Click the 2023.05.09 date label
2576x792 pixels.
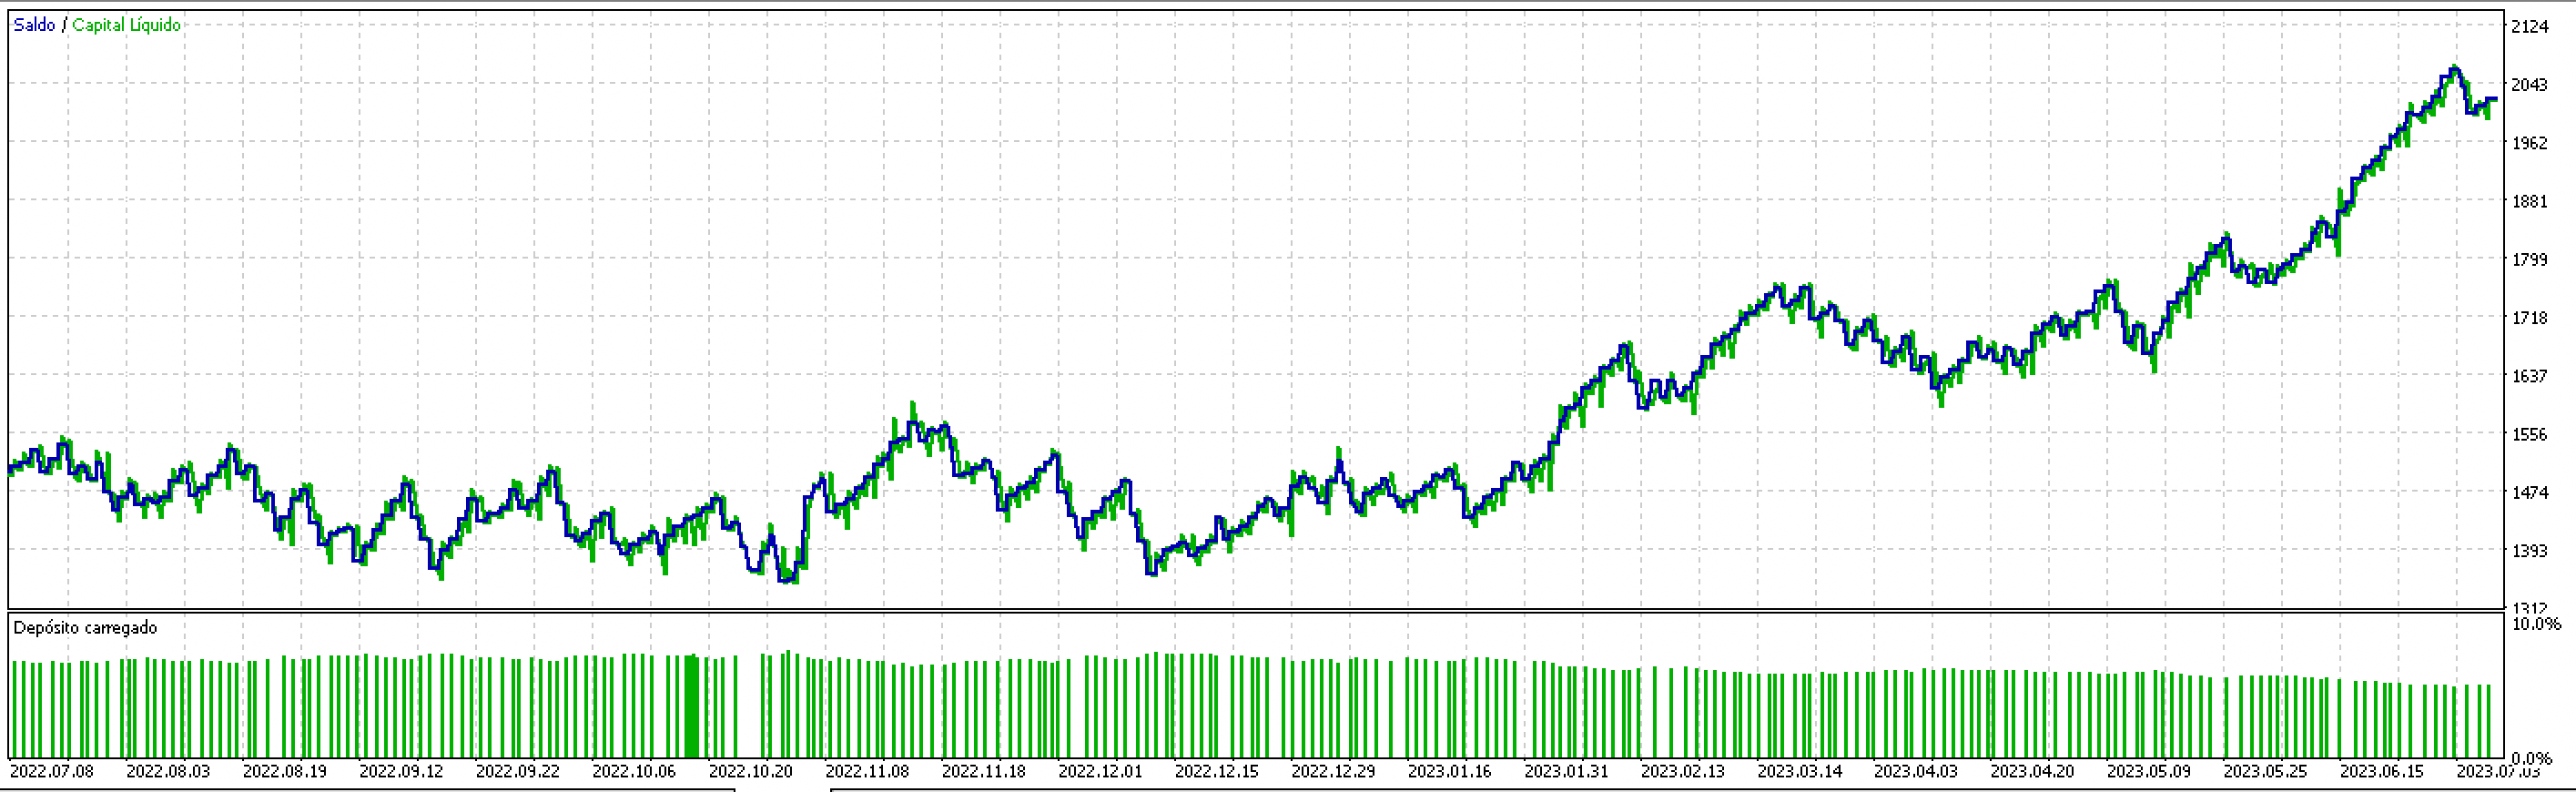click(2148, 772)
